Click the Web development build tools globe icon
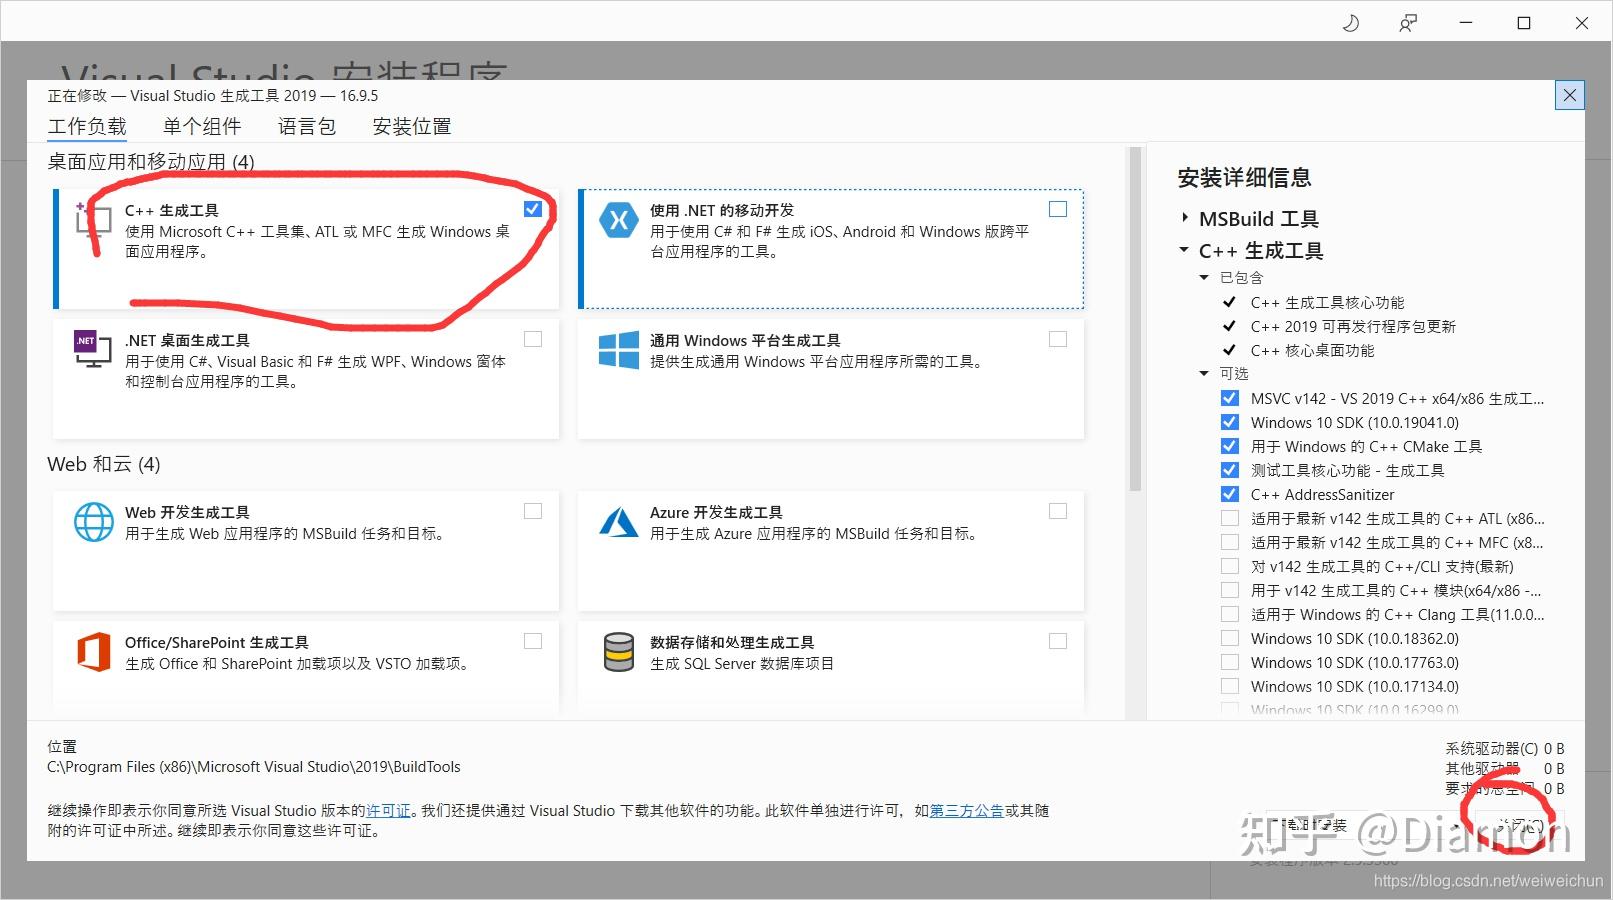This screenshot has height=900, width=1613. 93,522
